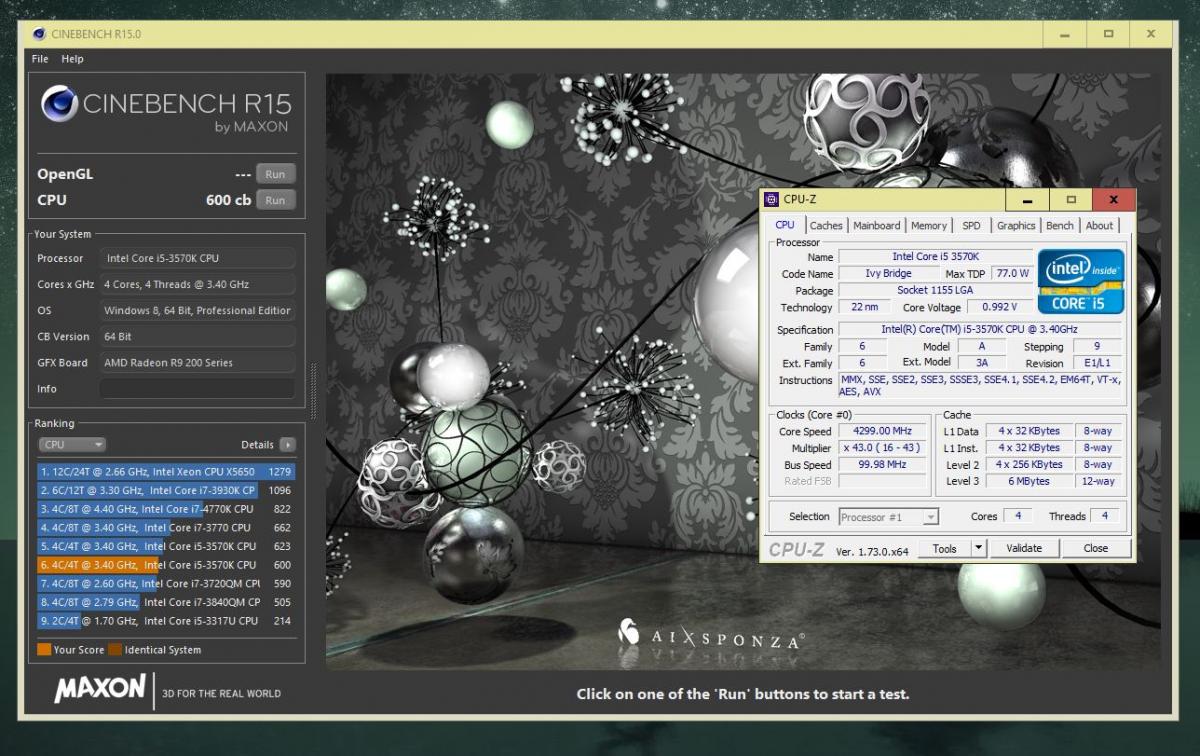Click the Multiplier value x 43.0 (16 - 43)
The width and height of the screenshot is (1200, 756).
tap(883, 448)
